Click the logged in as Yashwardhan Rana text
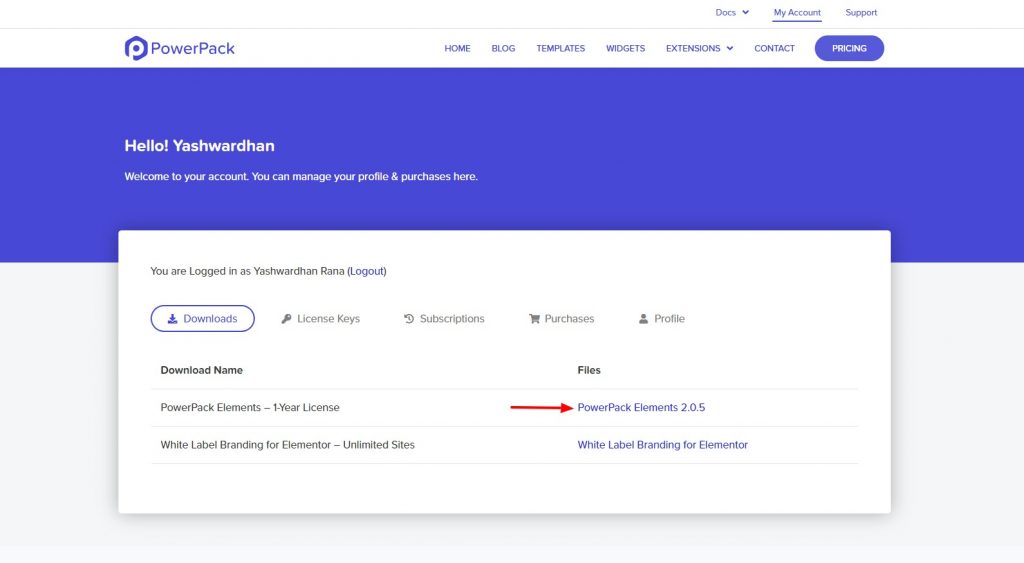This screenshot has width=1024, height=563. pyautogui.click(x=248, y=271)
